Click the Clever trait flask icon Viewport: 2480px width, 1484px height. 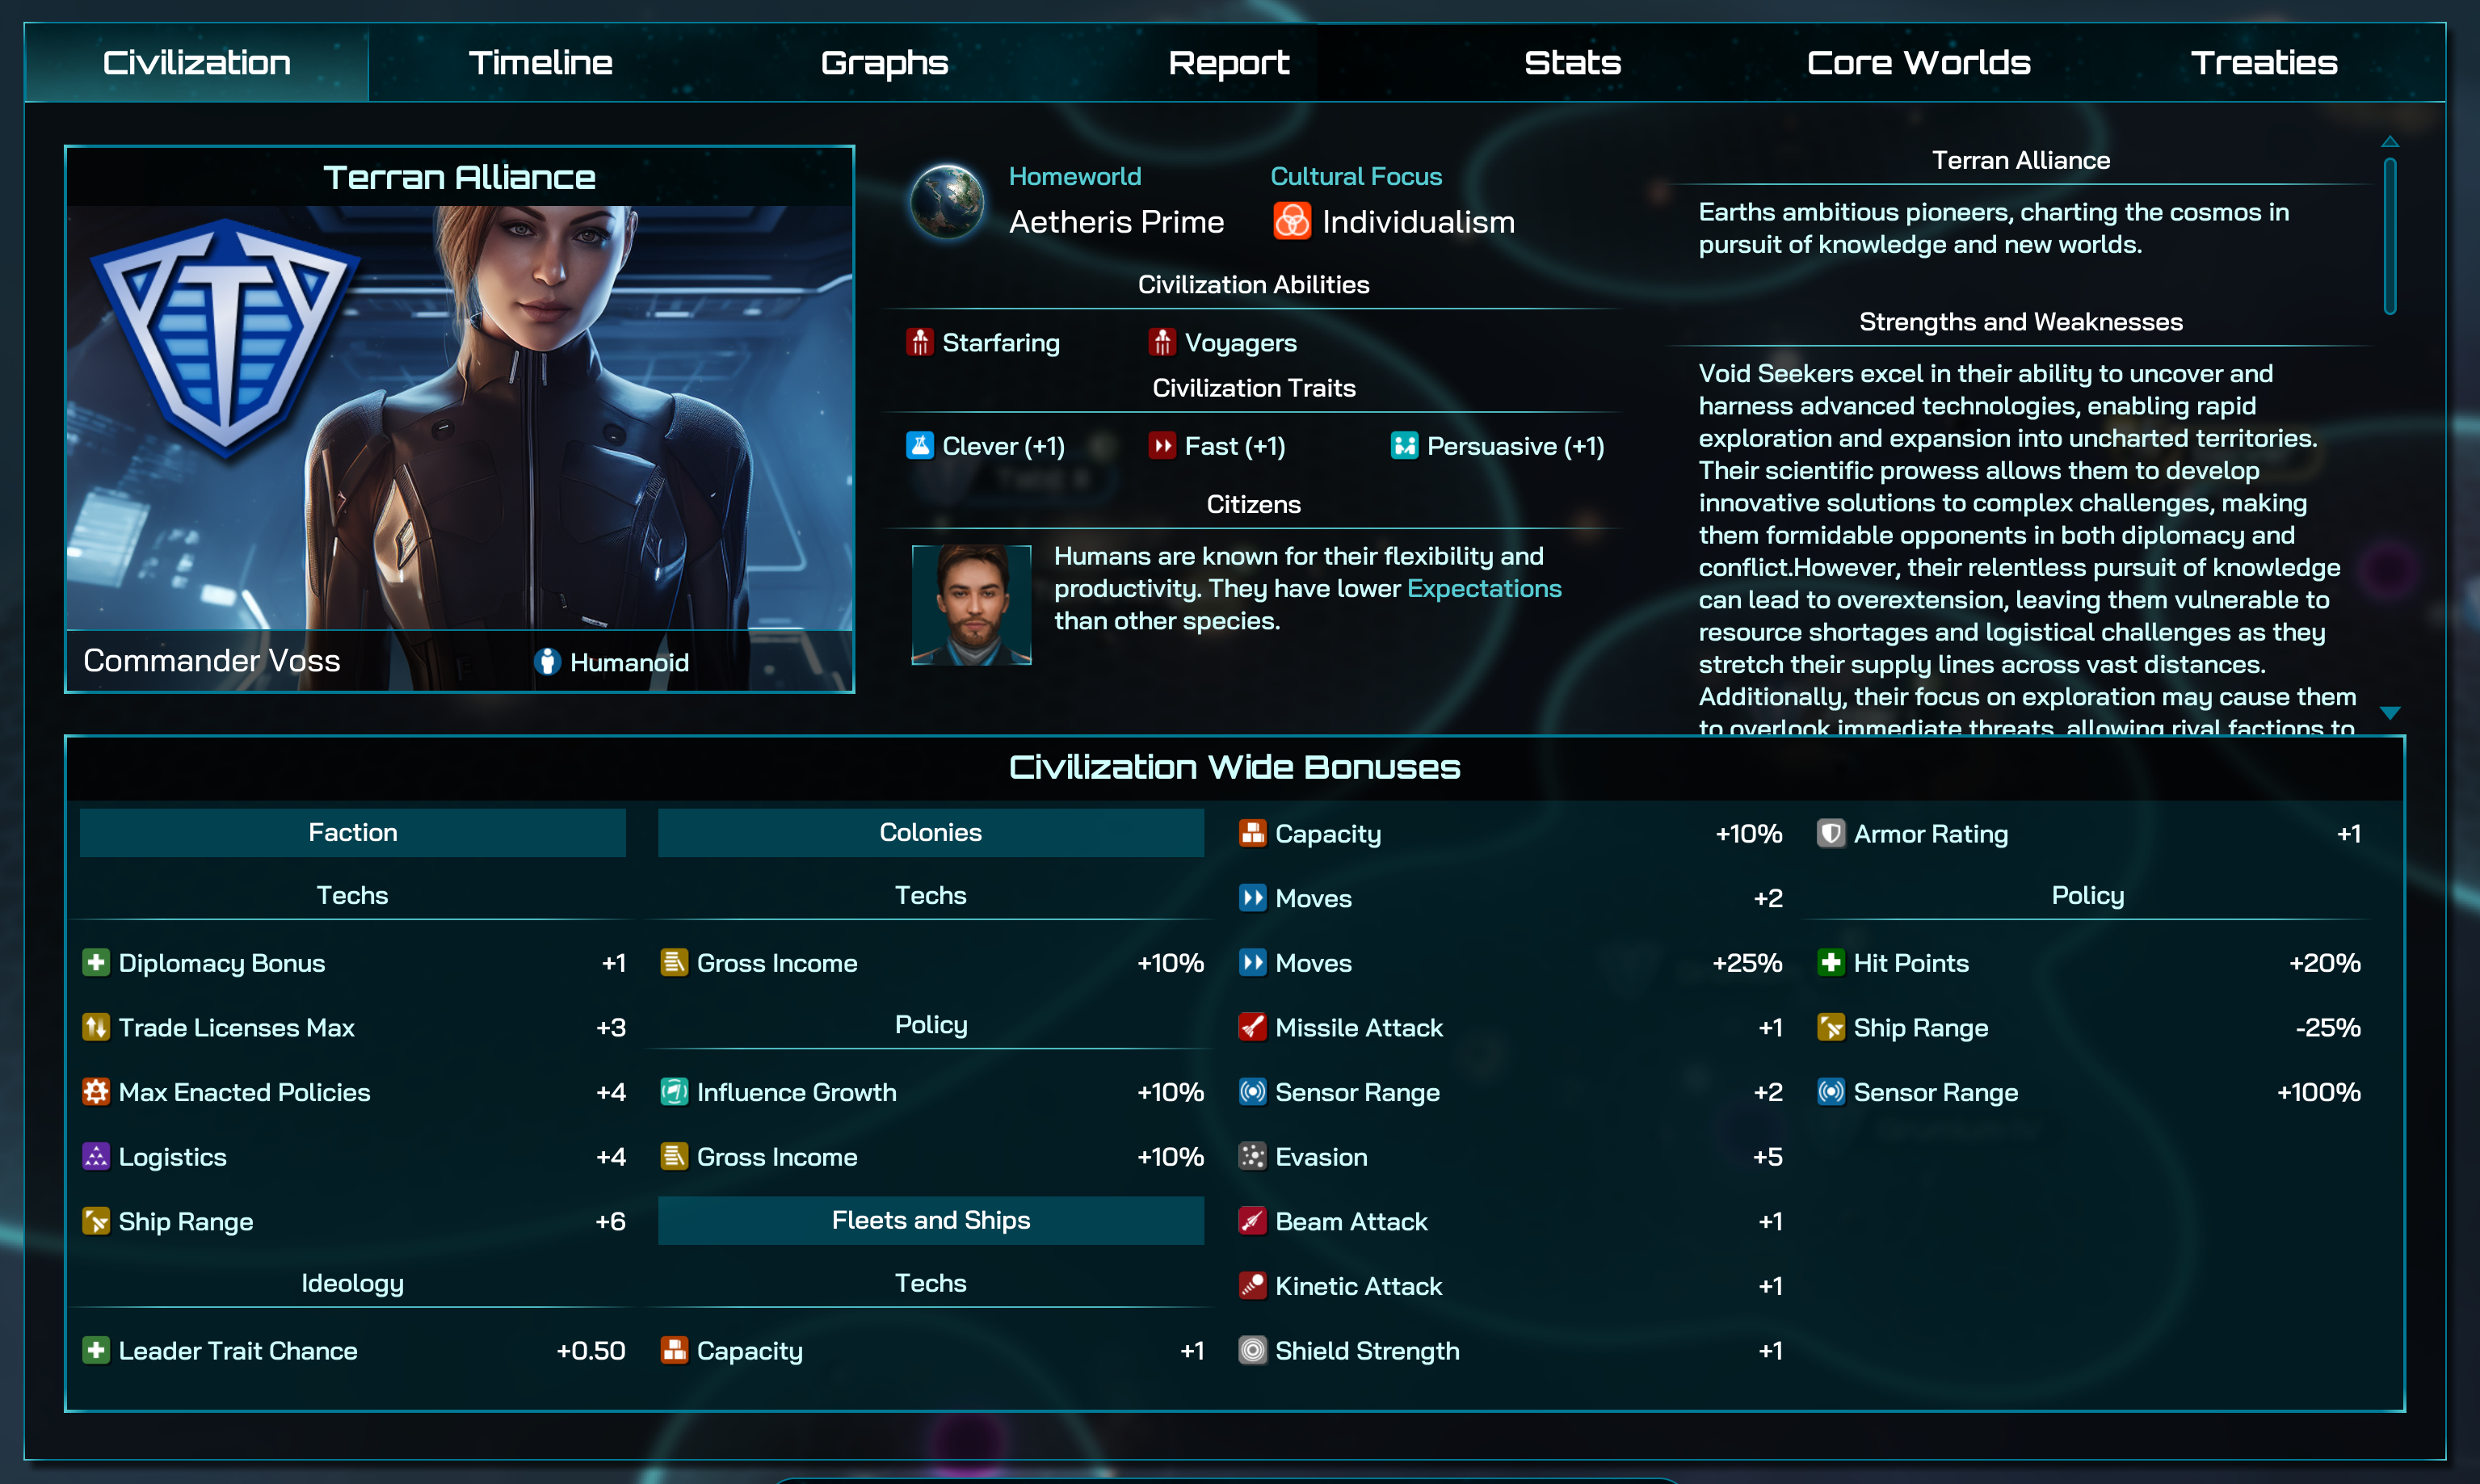point(920,445)
